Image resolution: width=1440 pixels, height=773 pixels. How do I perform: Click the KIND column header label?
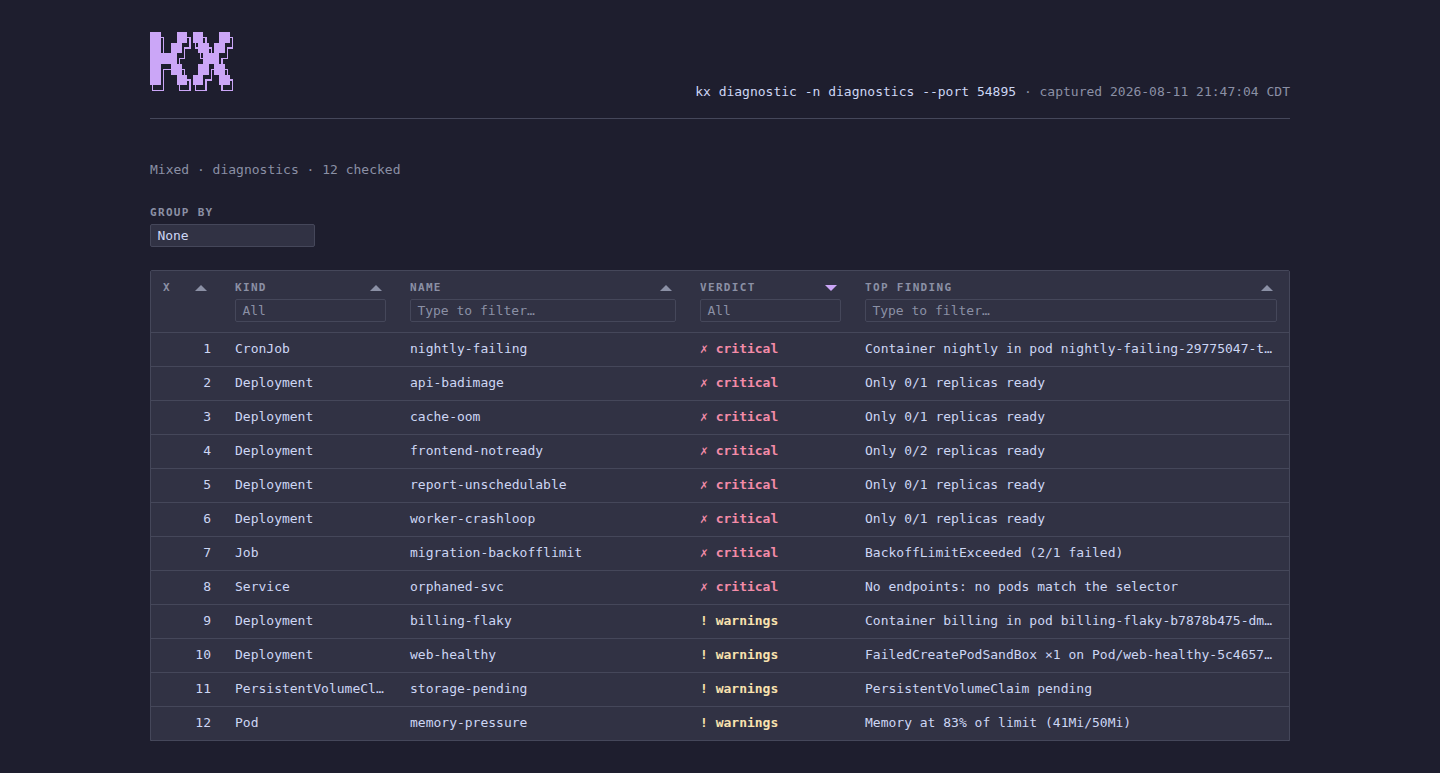(251, 287)
